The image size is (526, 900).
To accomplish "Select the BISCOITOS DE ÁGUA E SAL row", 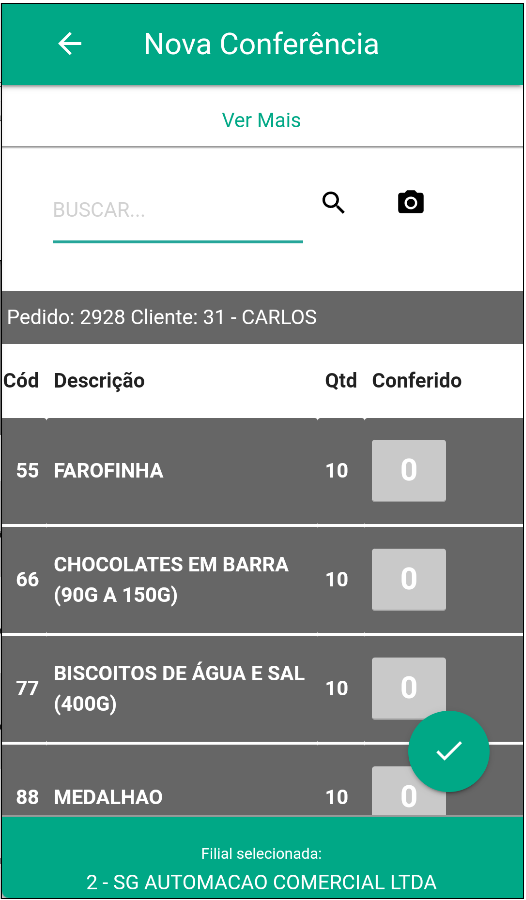I will 262,688.
